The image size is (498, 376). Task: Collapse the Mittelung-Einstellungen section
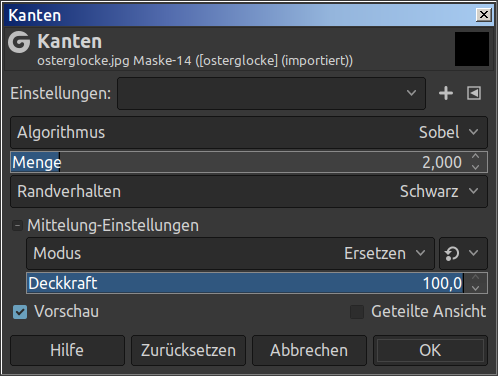point(17,226)
